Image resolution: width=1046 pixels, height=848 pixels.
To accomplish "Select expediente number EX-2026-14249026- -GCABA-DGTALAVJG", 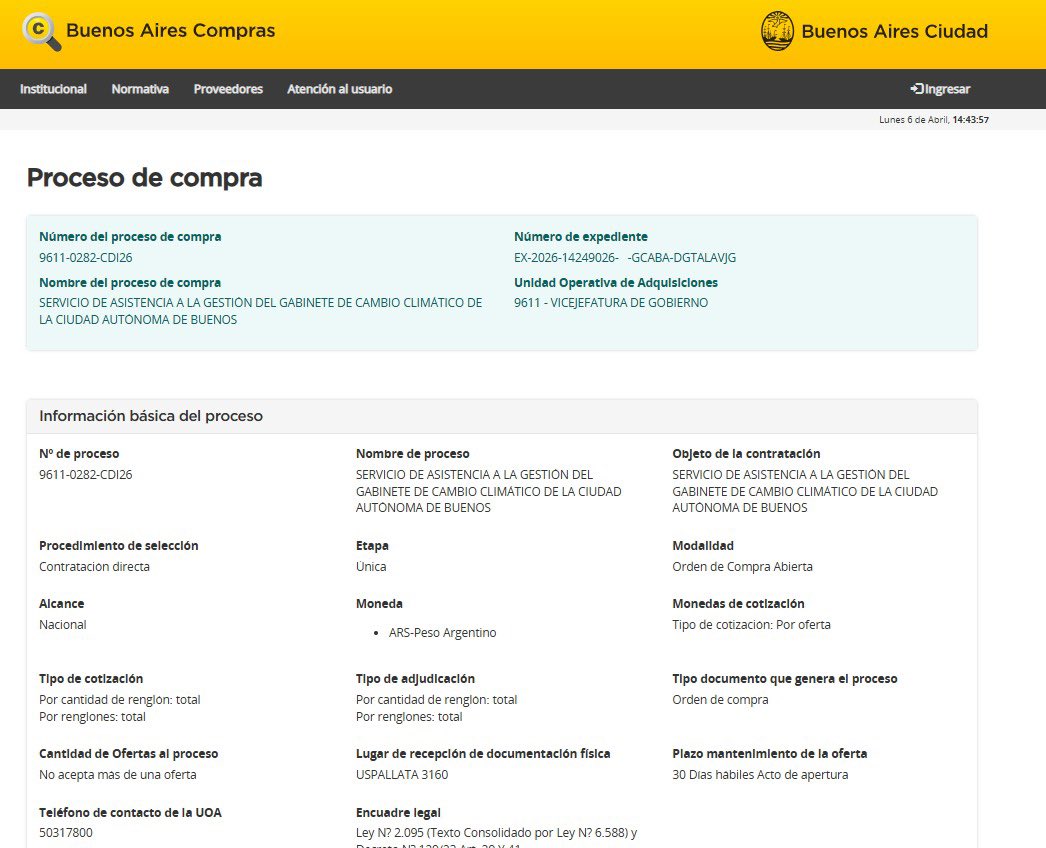I will (625, 258).
